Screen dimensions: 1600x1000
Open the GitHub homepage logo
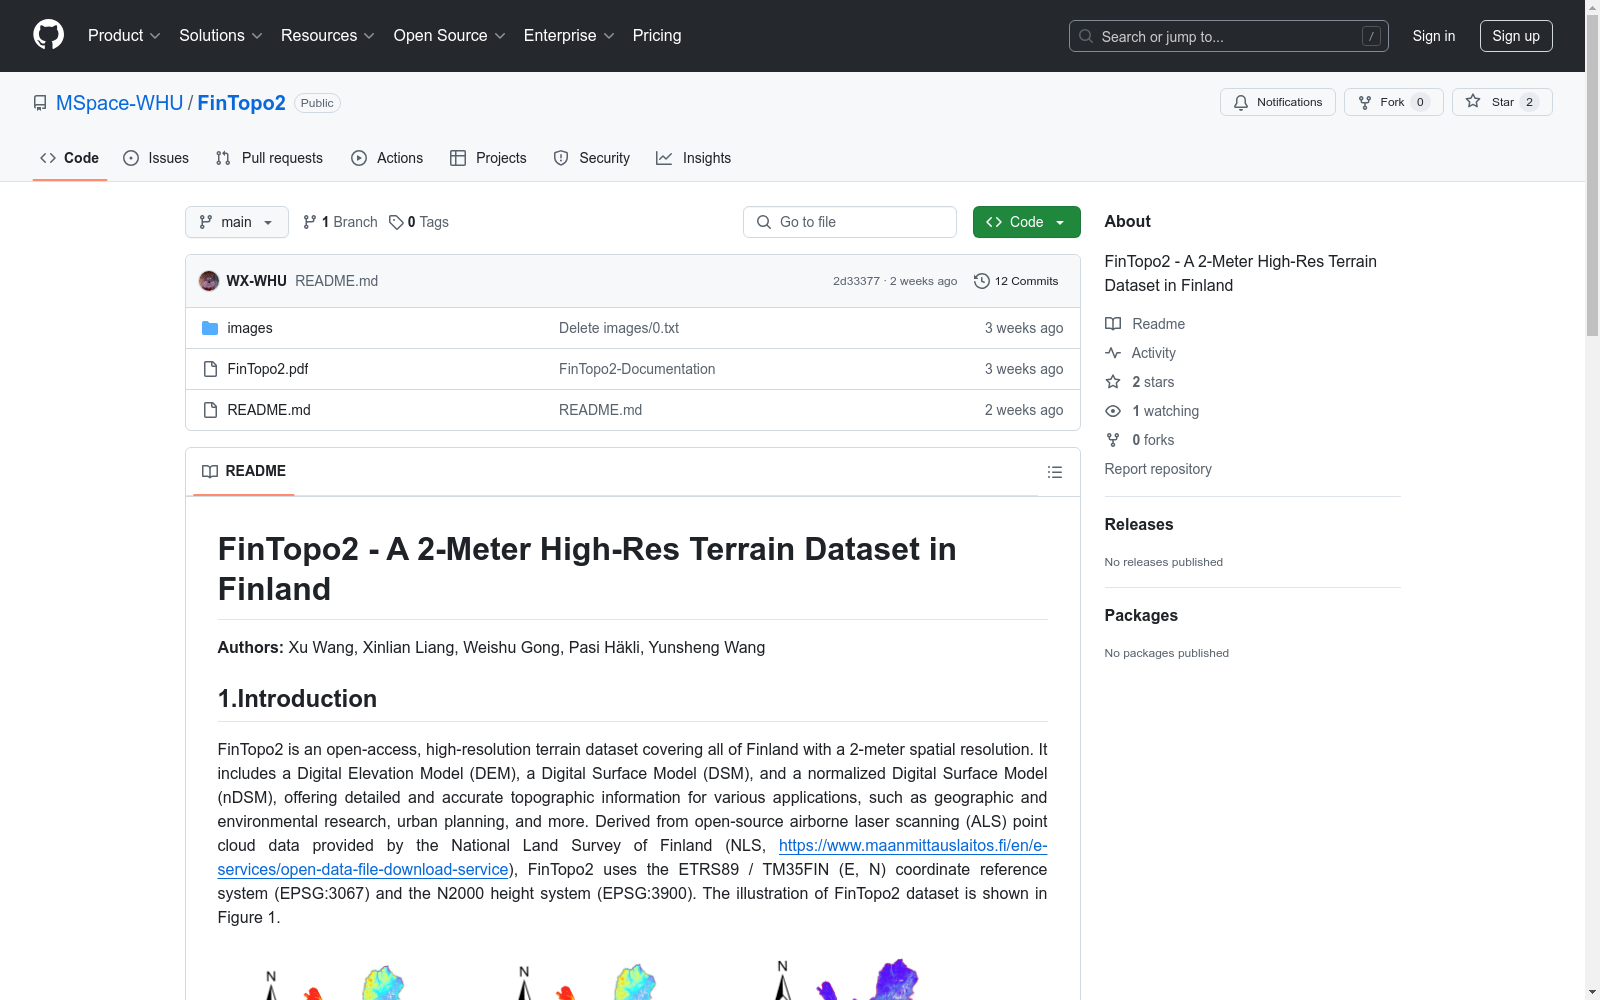coord(48,35)
